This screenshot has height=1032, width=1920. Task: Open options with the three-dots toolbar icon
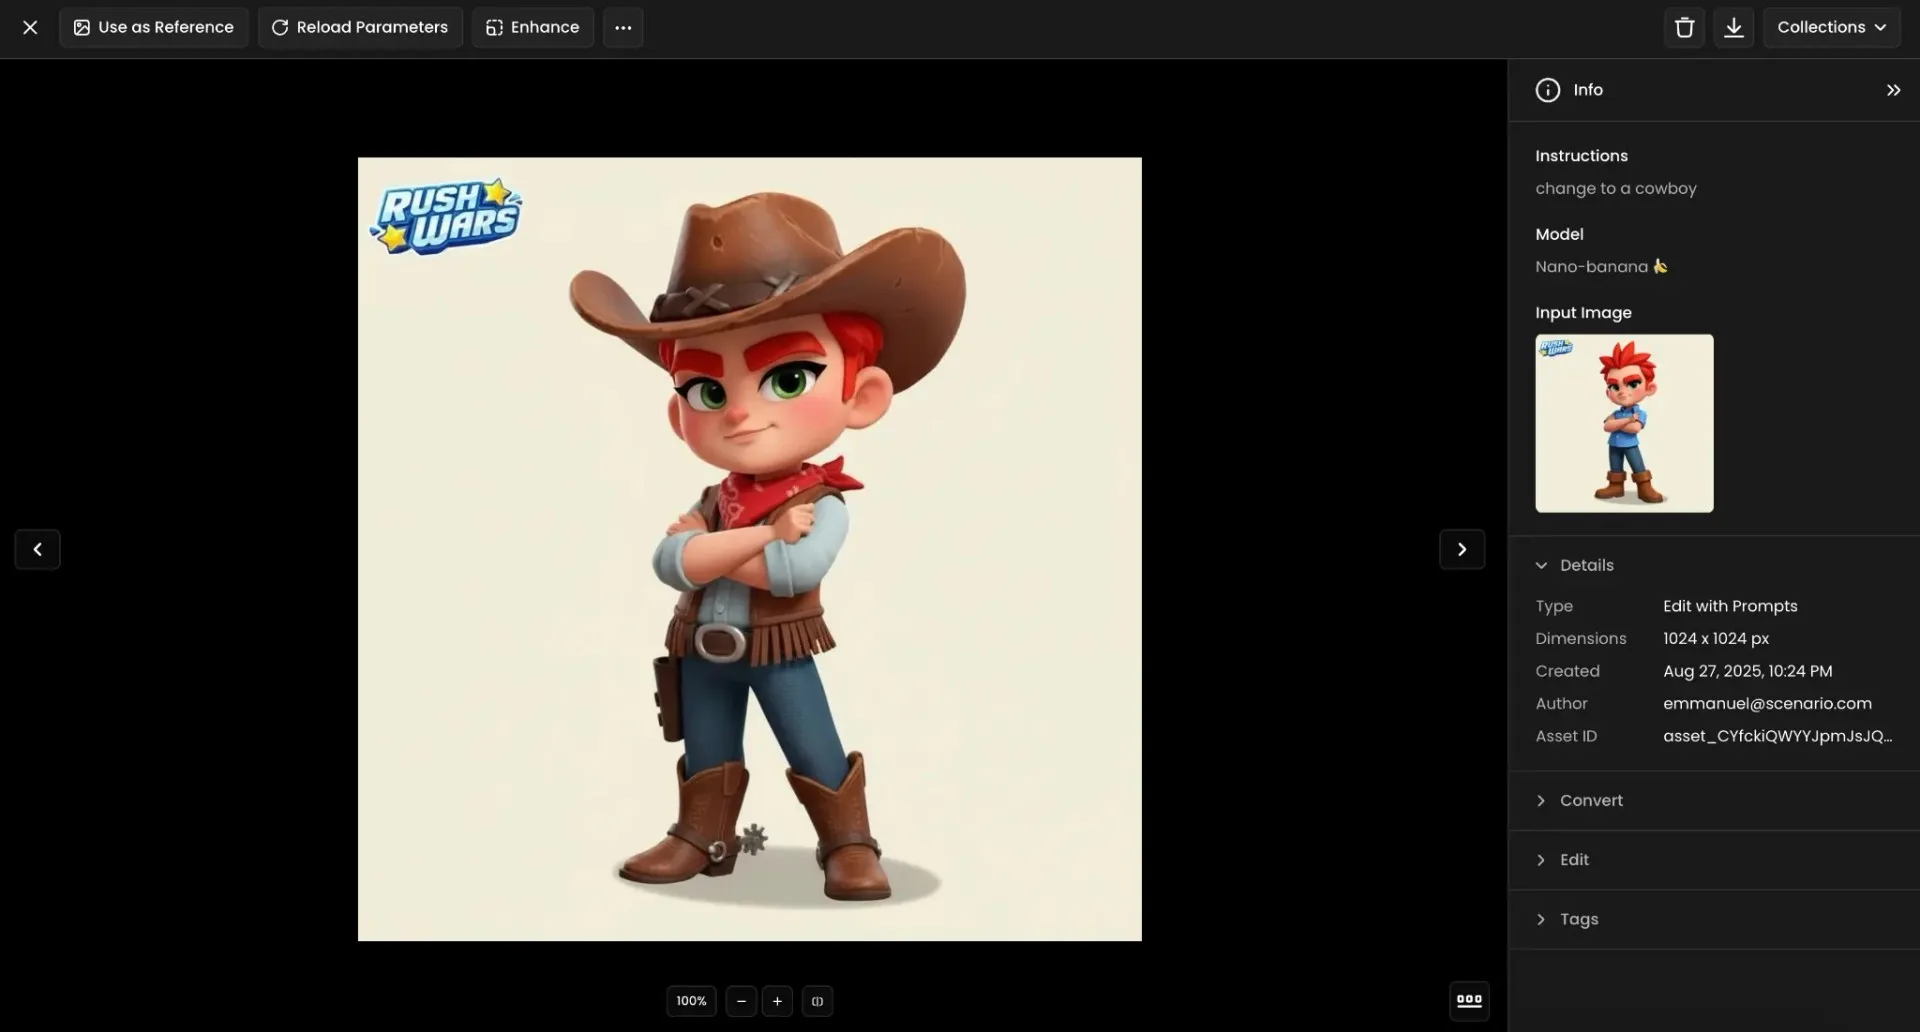pos(622,27)
